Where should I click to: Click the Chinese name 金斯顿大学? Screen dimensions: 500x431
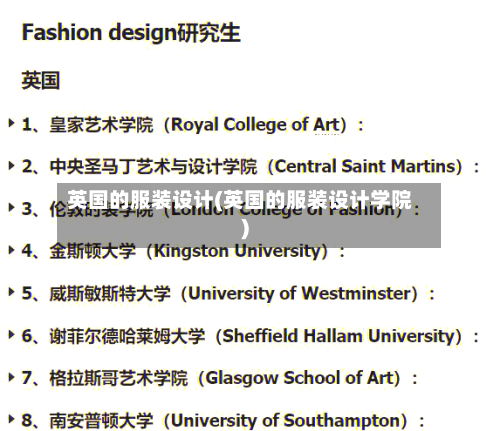coord(93,251)
